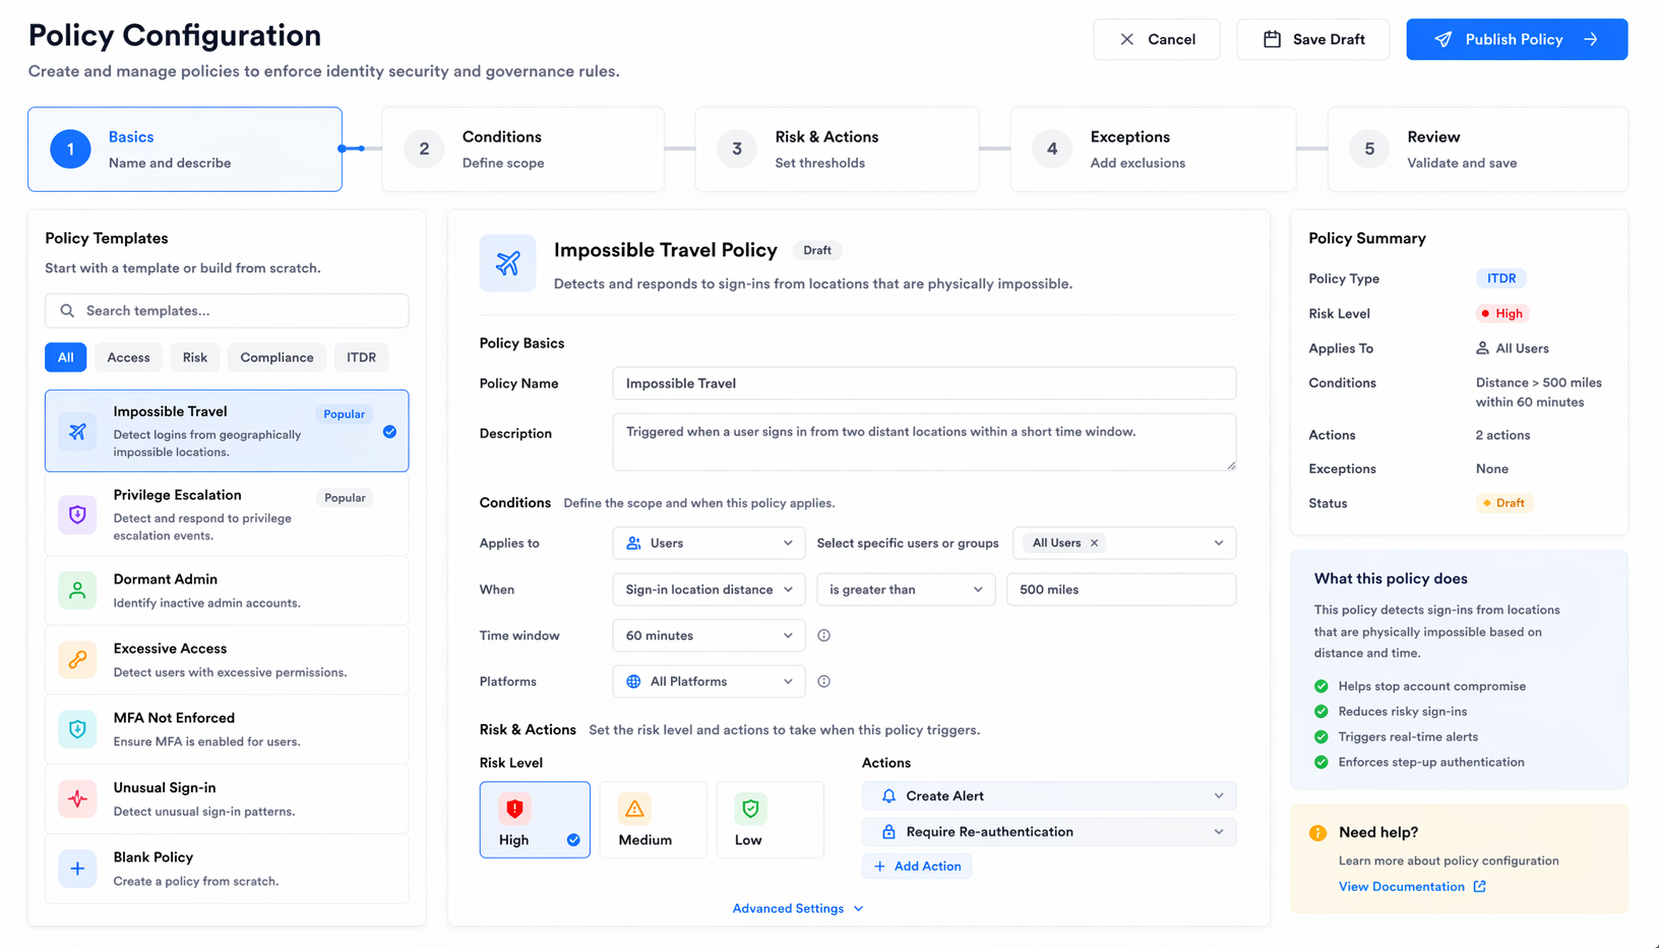This screenshot has height=948, width=1659.
Task: Click the plus icon for Blank Policy
Action: 77,868
